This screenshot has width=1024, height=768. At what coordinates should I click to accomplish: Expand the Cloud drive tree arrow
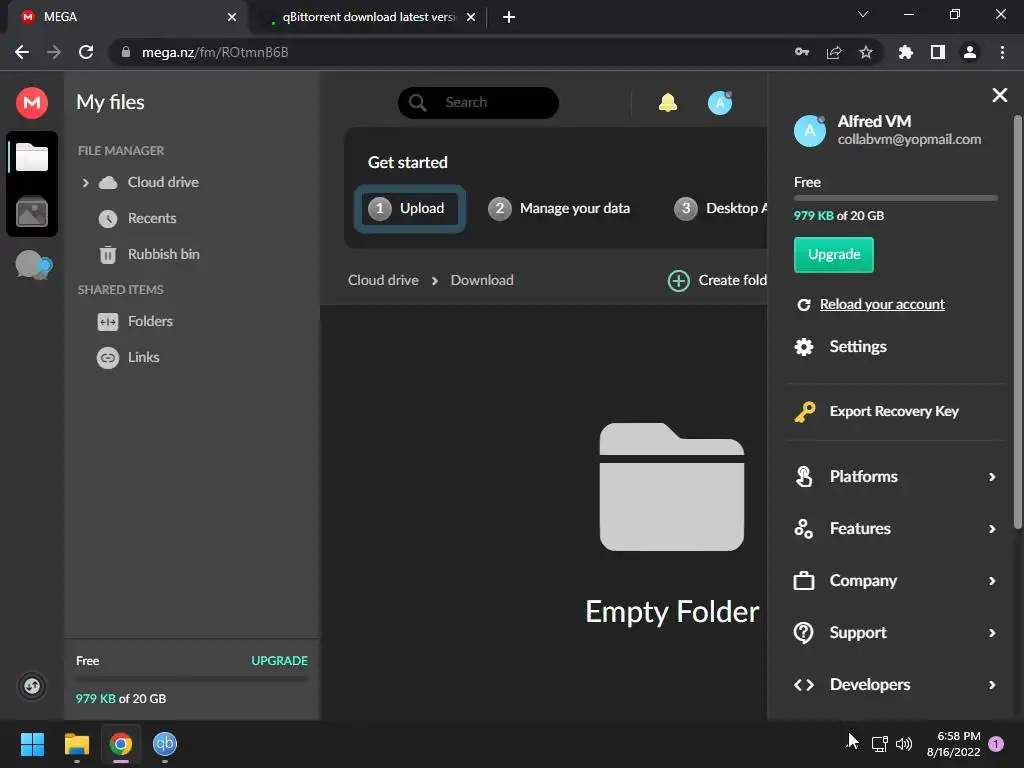click(86, 183)
